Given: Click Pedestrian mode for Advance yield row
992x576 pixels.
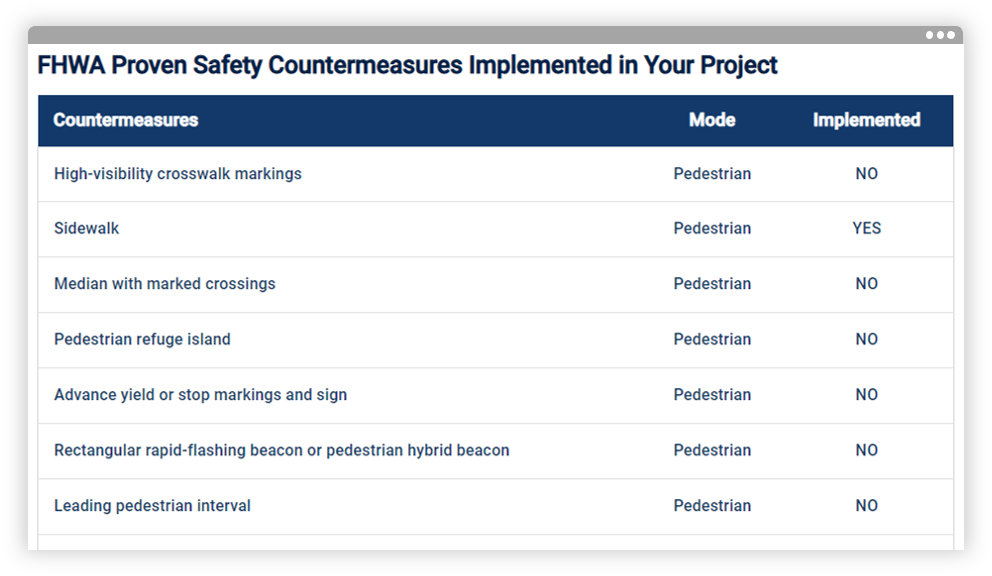Looking at the screenshot, I should (x=712, y=395).
